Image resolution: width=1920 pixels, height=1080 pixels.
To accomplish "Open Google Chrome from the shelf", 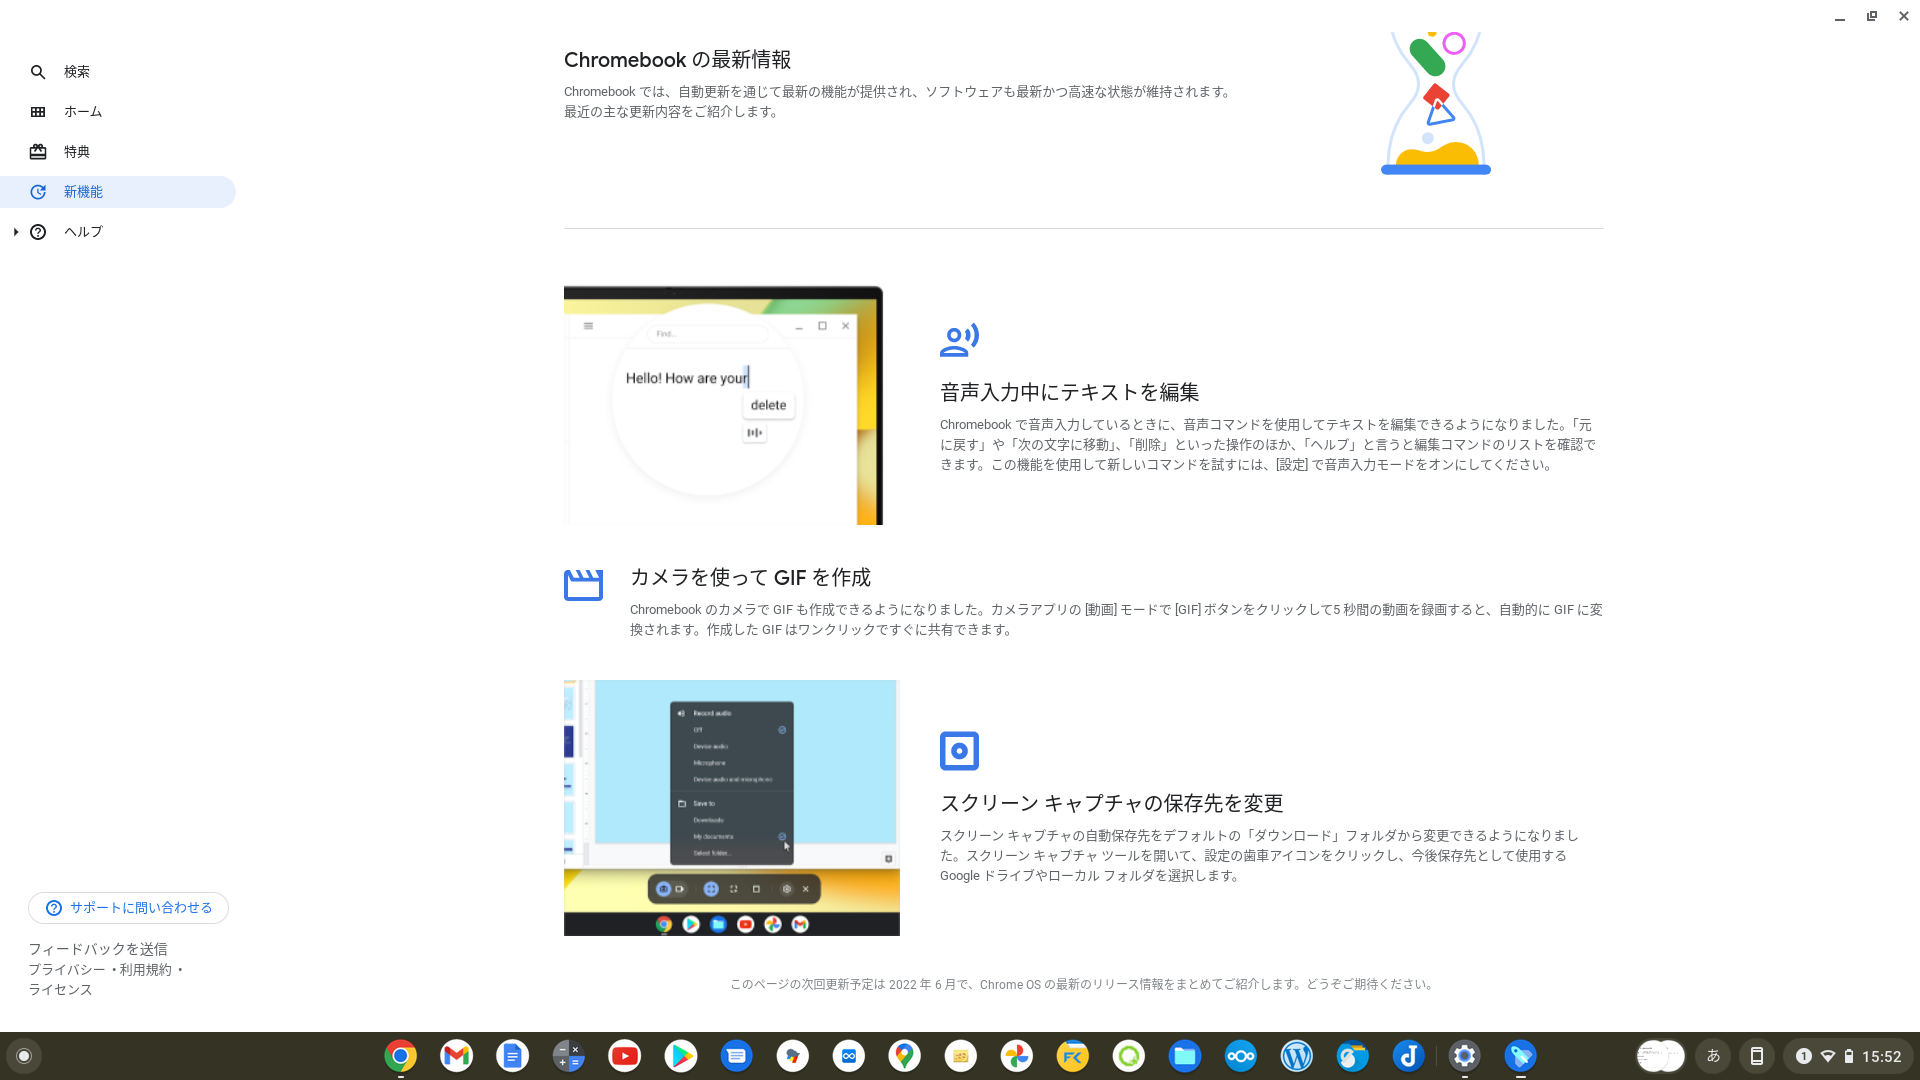I will click(x=401, y=1056).
